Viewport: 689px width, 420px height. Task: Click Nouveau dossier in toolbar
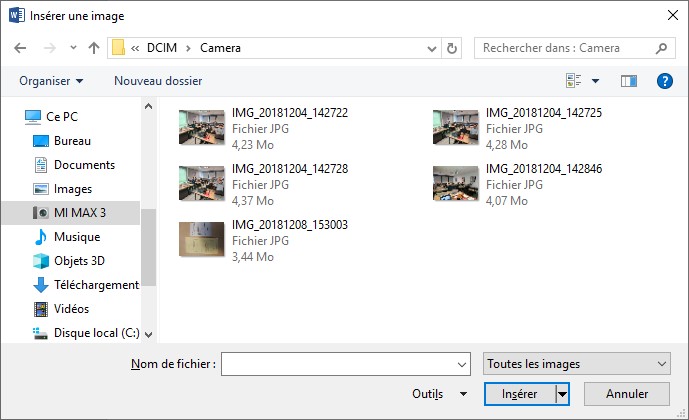158,80
